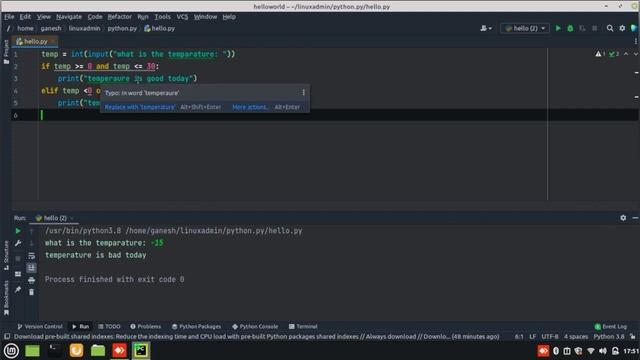Jump to previous highlighted error arrow
Image resolution: width=640 pixels, height=360 pixels.
click(626, 54)
